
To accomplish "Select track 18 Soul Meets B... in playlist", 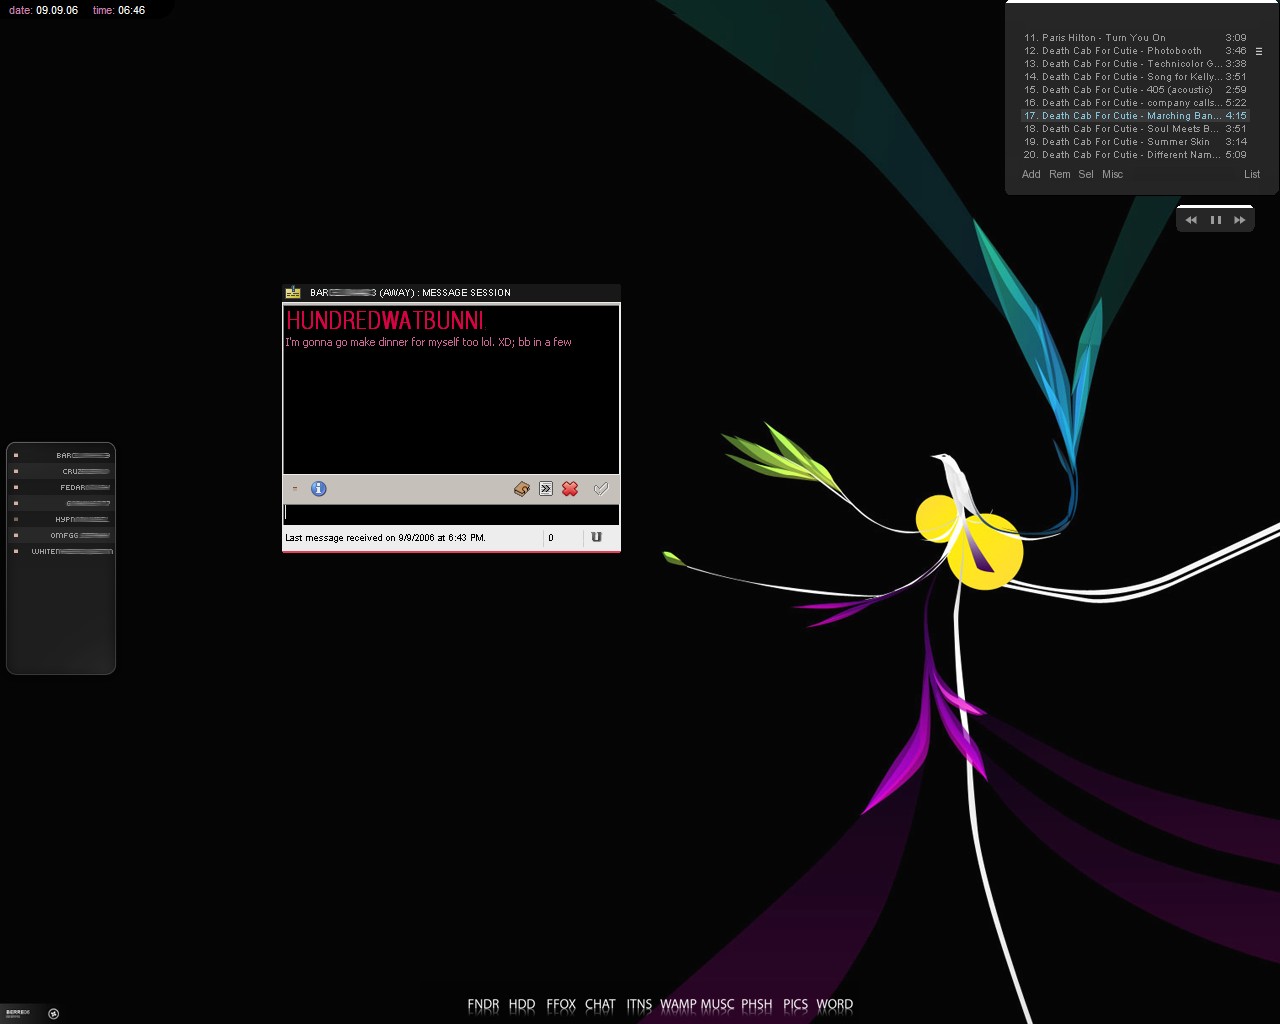I will pyautogui.click(x=1135, y=129).
